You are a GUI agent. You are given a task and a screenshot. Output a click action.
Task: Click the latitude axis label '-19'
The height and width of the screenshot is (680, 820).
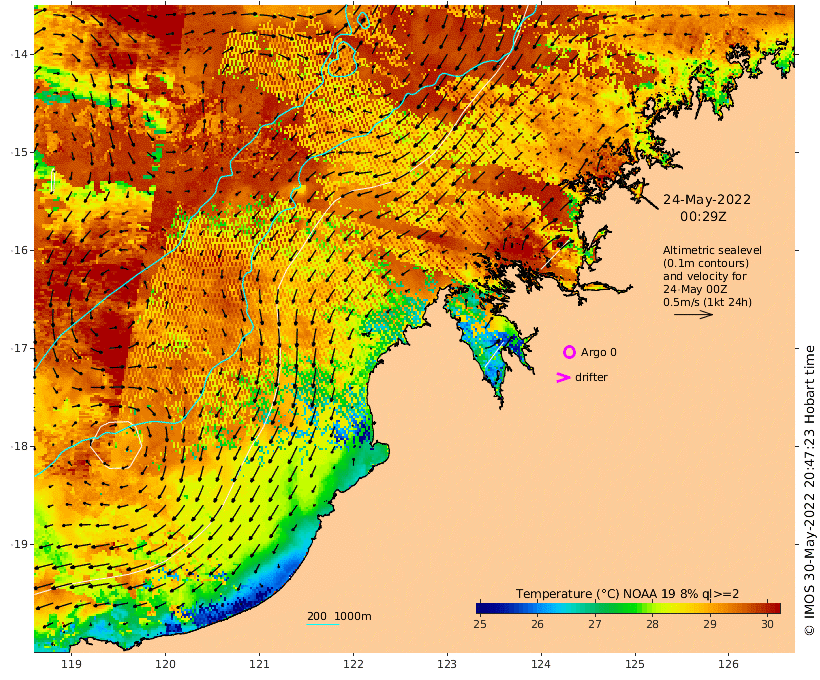pyautogui.click(x=19, y=544)
